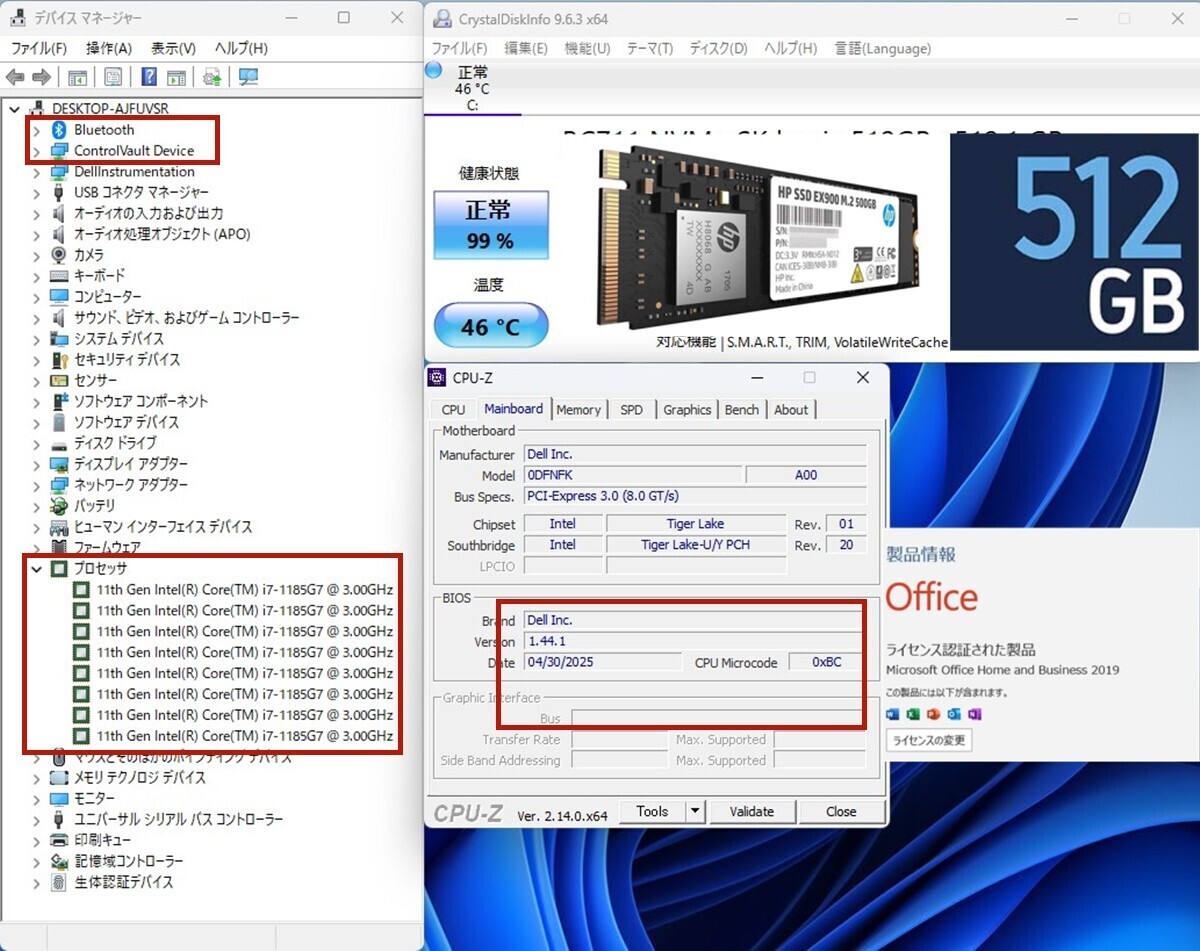Select the USB コネクタ マネージャー entry
This screenshot has height=951, width=1200.
click(x=142, y=192)
